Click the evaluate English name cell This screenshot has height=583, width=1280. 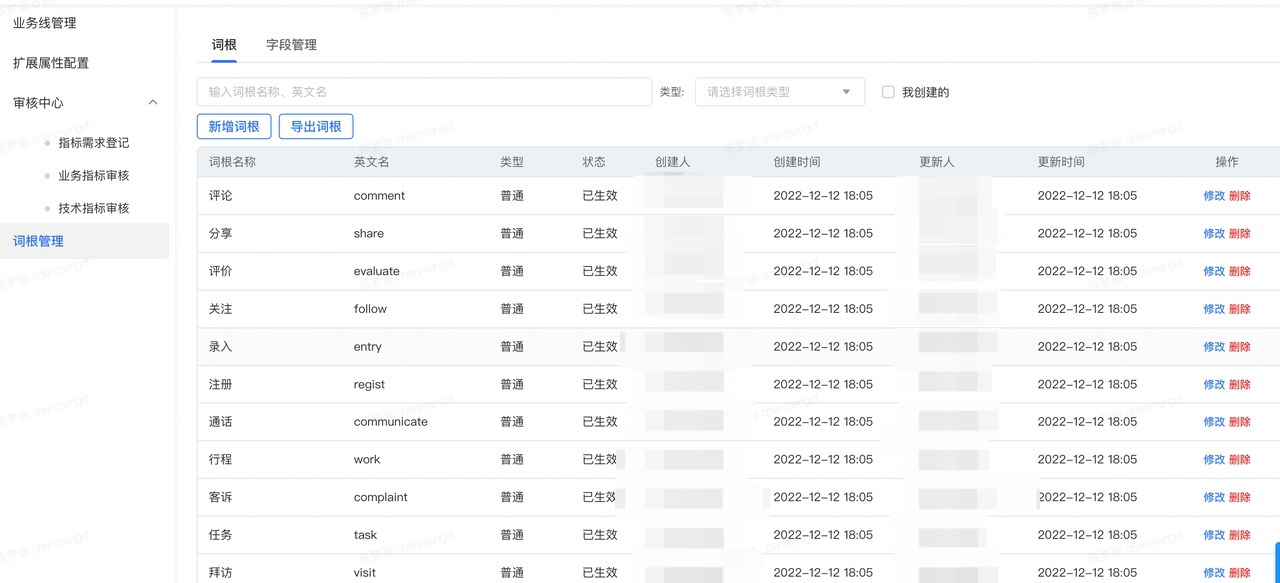click(377, 271)
